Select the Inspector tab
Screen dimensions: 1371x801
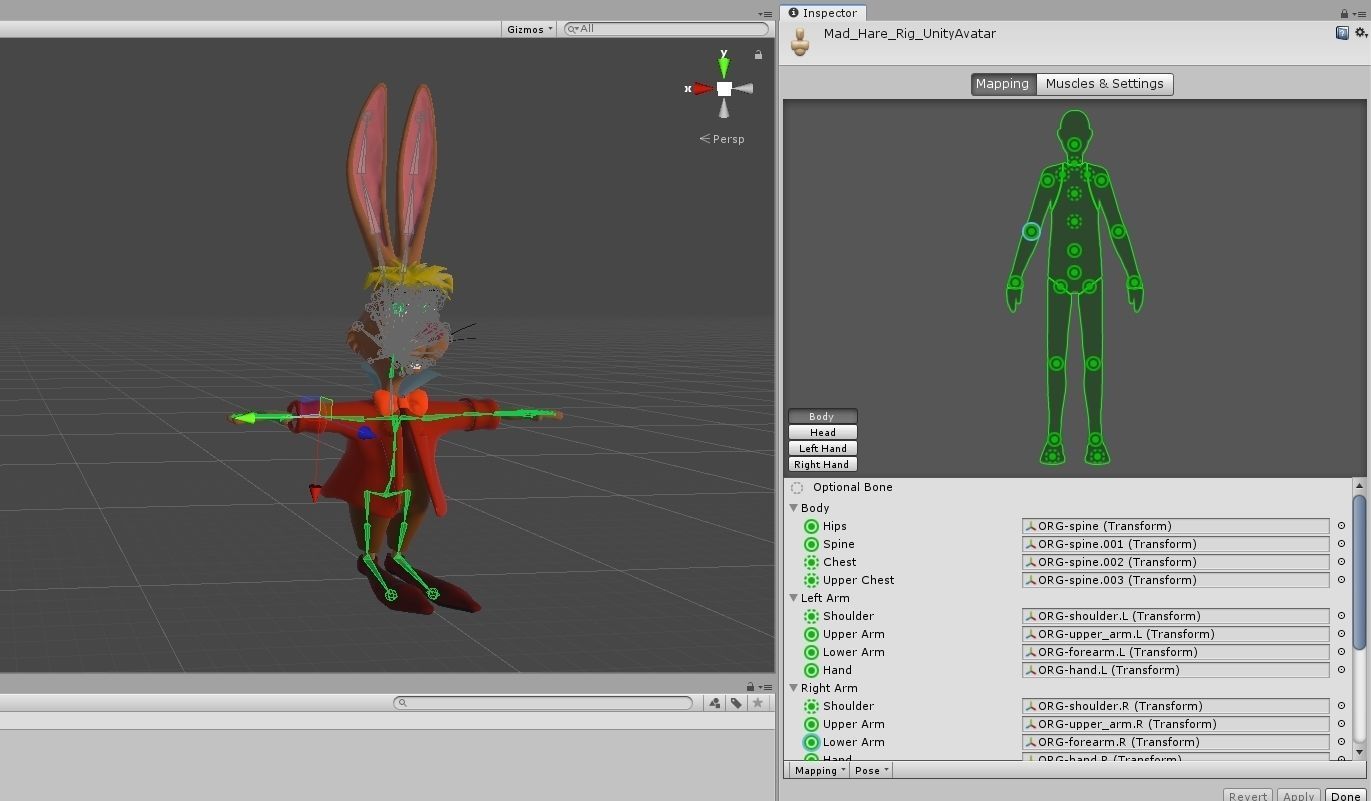(823, 13)
